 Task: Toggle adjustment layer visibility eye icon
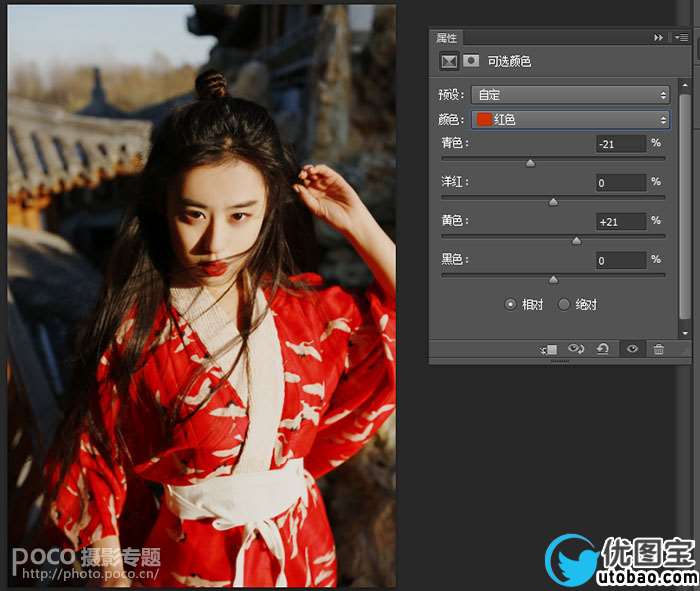click(632, 349)
